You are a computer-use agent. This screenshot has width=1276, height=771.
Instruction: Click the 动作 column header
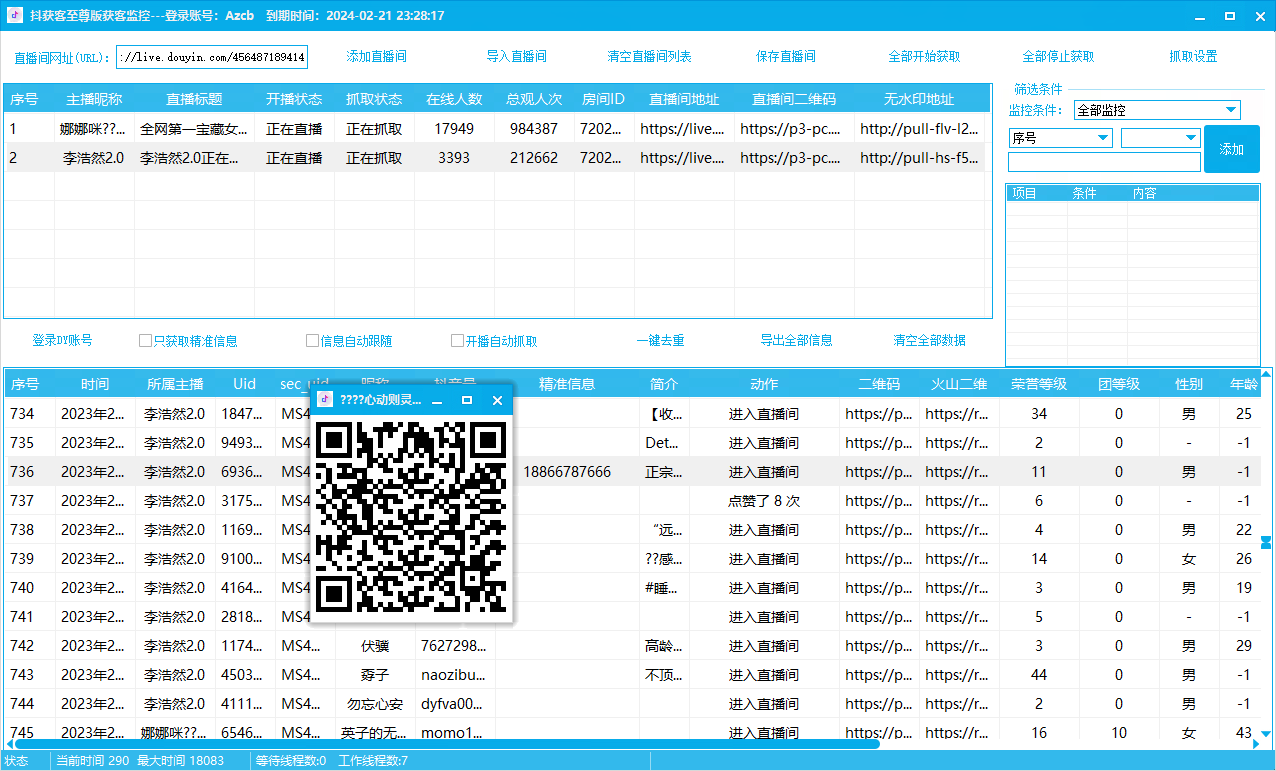tap(764, 384)
